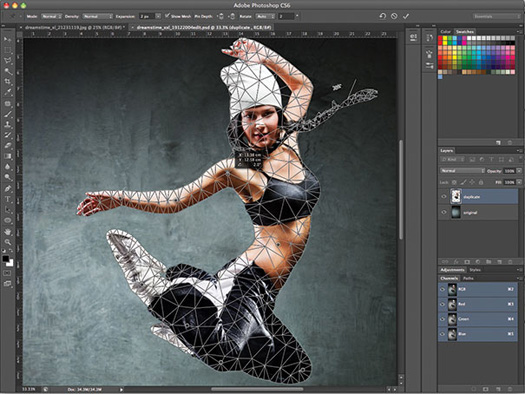This screenshot has height=394, width=525.
Task: Switch to the first dreamstime jpg document tab
Action: coord(73,27)
